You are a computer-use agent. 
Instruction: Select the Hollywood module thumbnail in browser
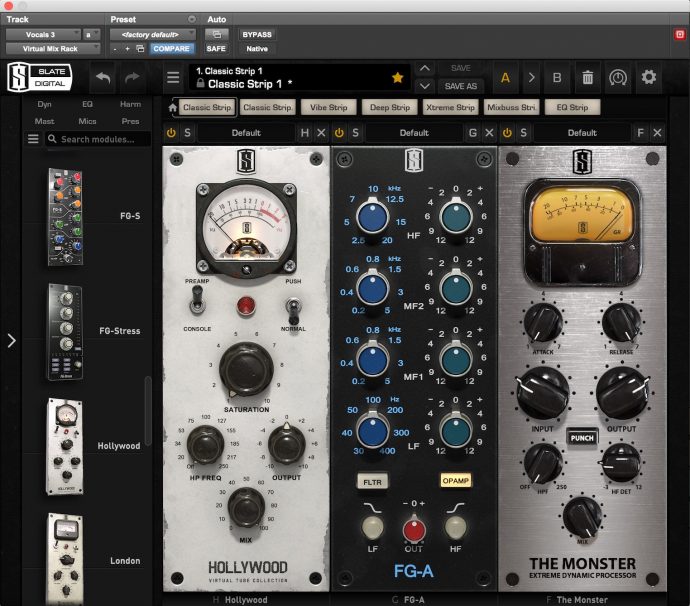65,446
